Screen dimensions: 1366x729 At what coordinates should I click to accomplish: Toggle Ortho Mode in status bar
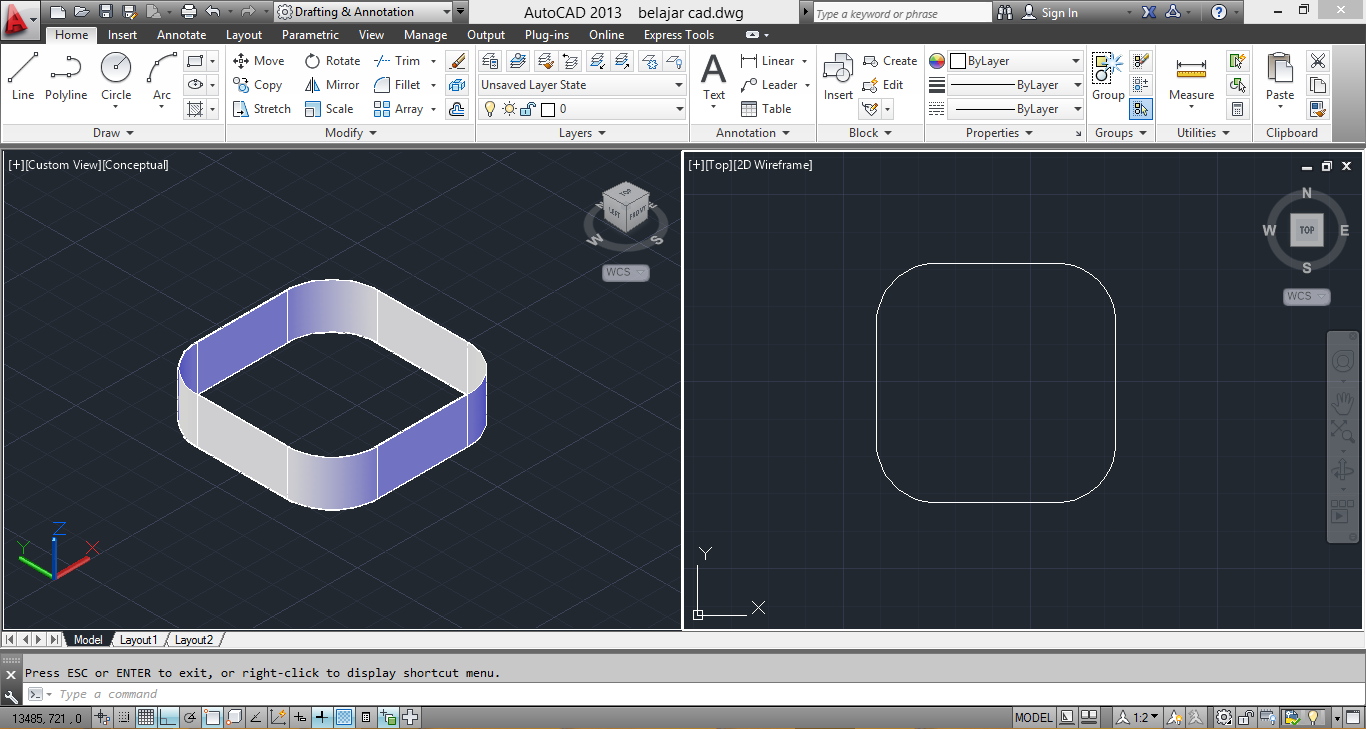pos(168,717)
